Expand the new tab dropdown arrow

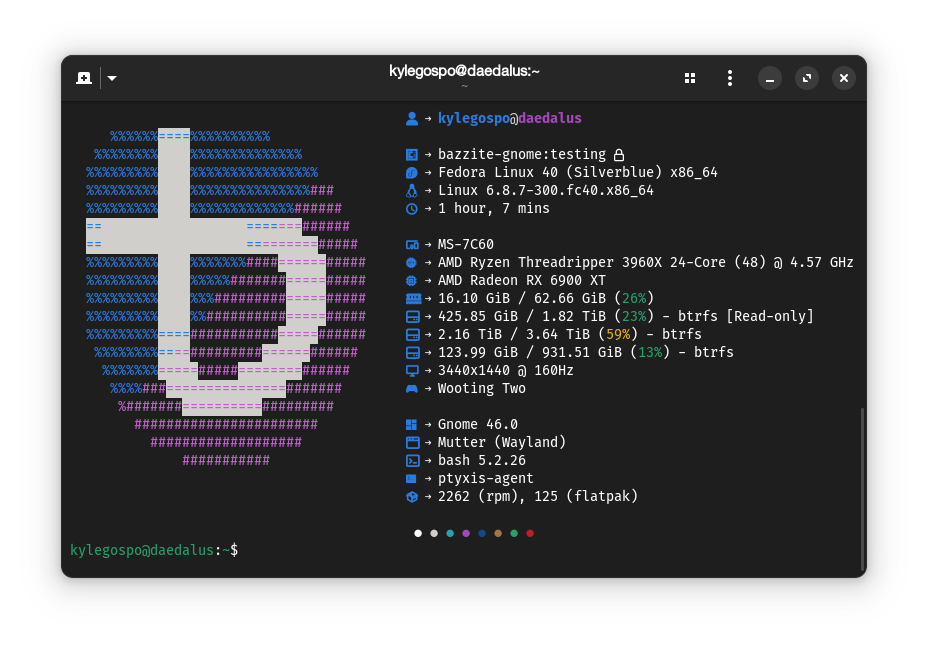[112, 78]
